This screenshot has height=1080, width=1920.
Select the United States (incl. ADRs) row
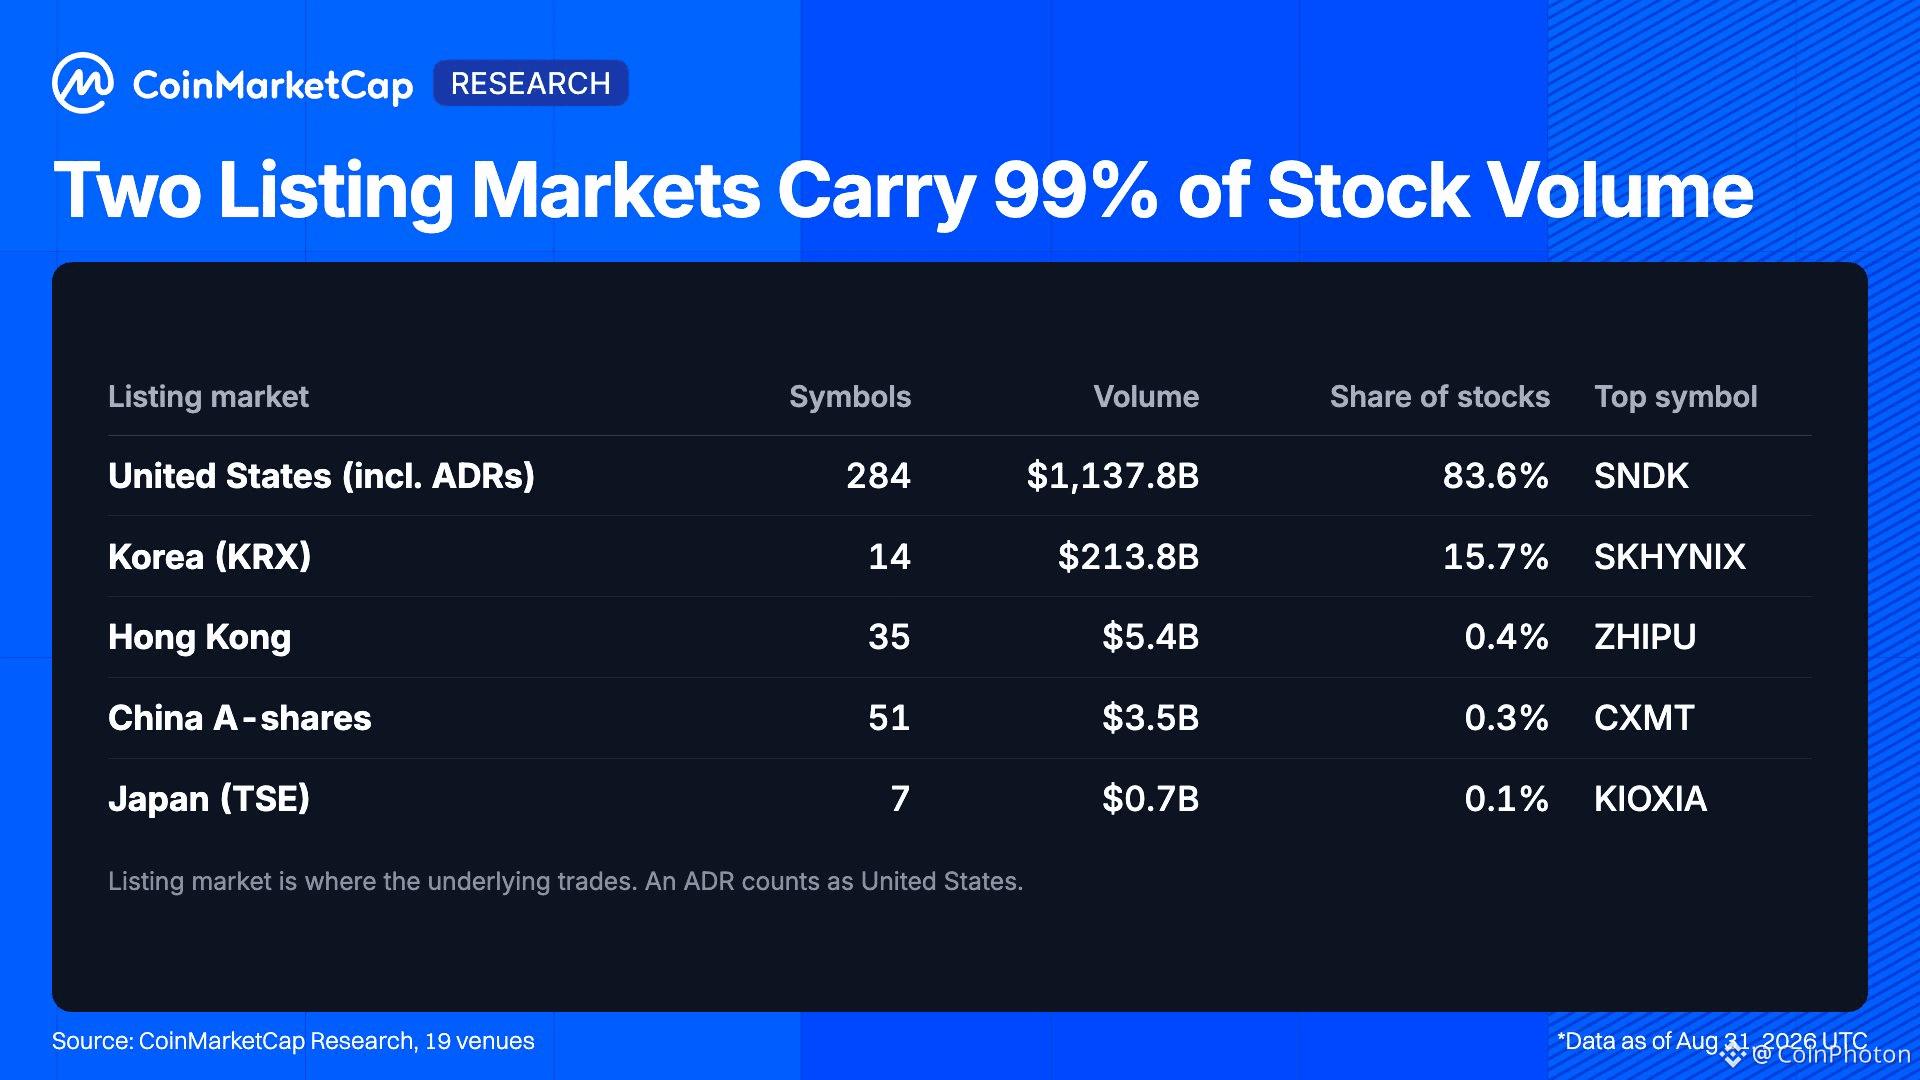click(x=960, y=476)
